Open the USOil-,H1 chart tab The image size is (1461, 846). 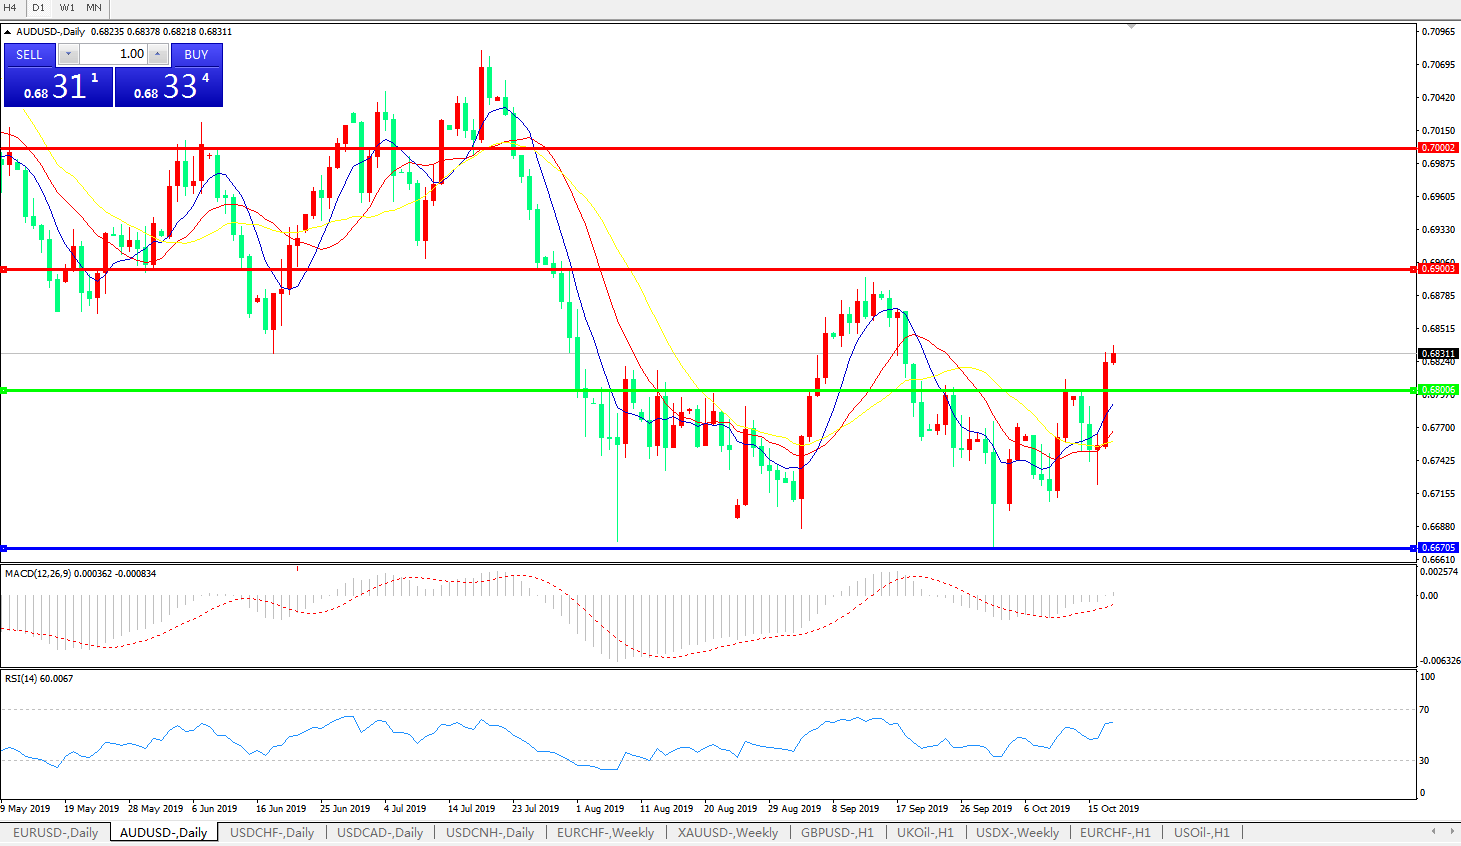(x=1201, y=832)
